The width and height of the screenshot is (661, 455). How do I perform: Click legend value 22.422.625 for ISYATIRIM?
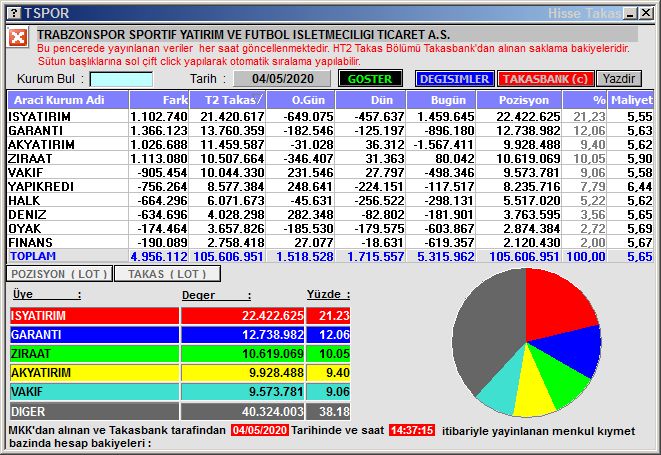point(273,315)
